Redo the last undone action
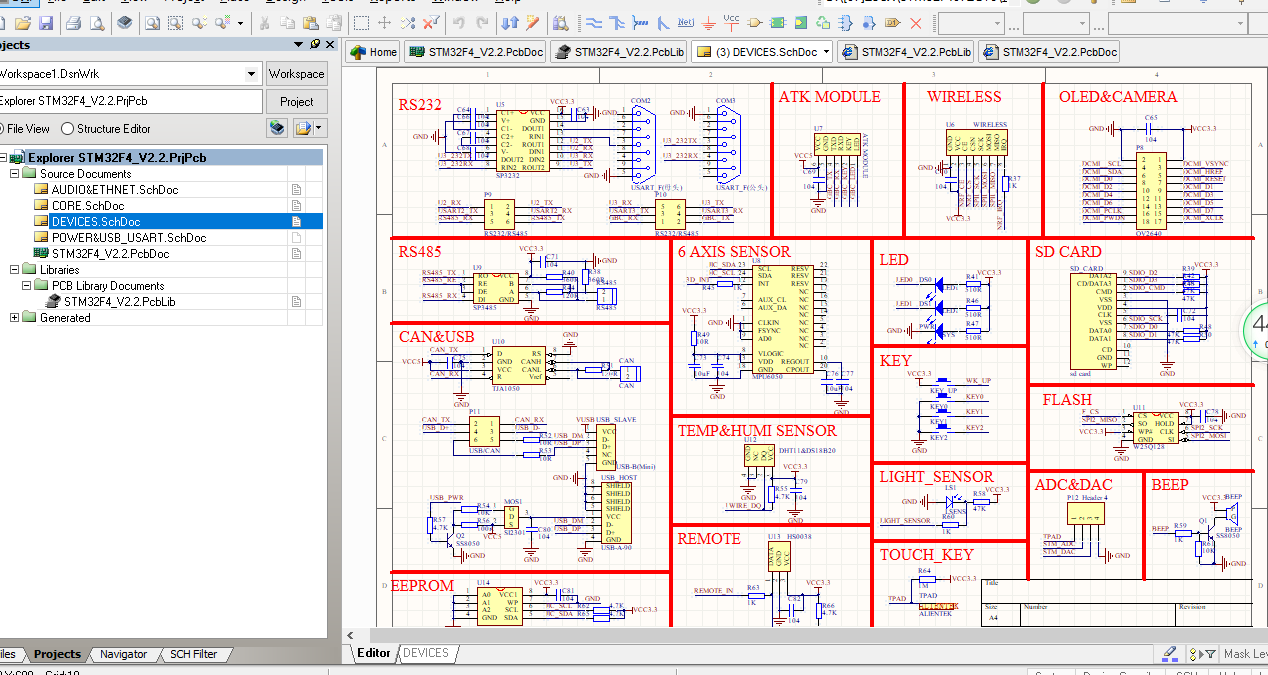The width and height of the screenshot is (1268, 675). click(x=482, y=22)
